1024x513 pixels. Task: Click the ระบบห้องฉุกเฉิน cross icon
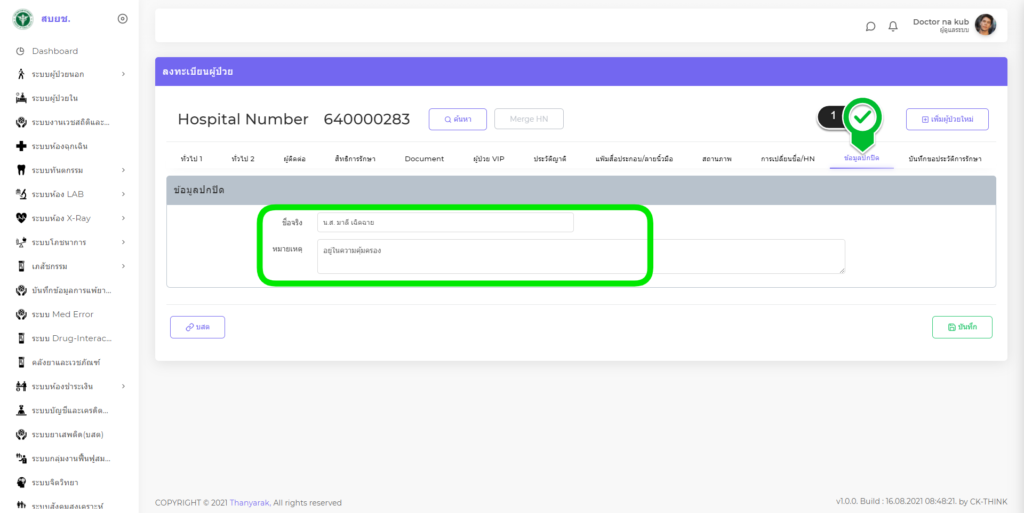21,146
